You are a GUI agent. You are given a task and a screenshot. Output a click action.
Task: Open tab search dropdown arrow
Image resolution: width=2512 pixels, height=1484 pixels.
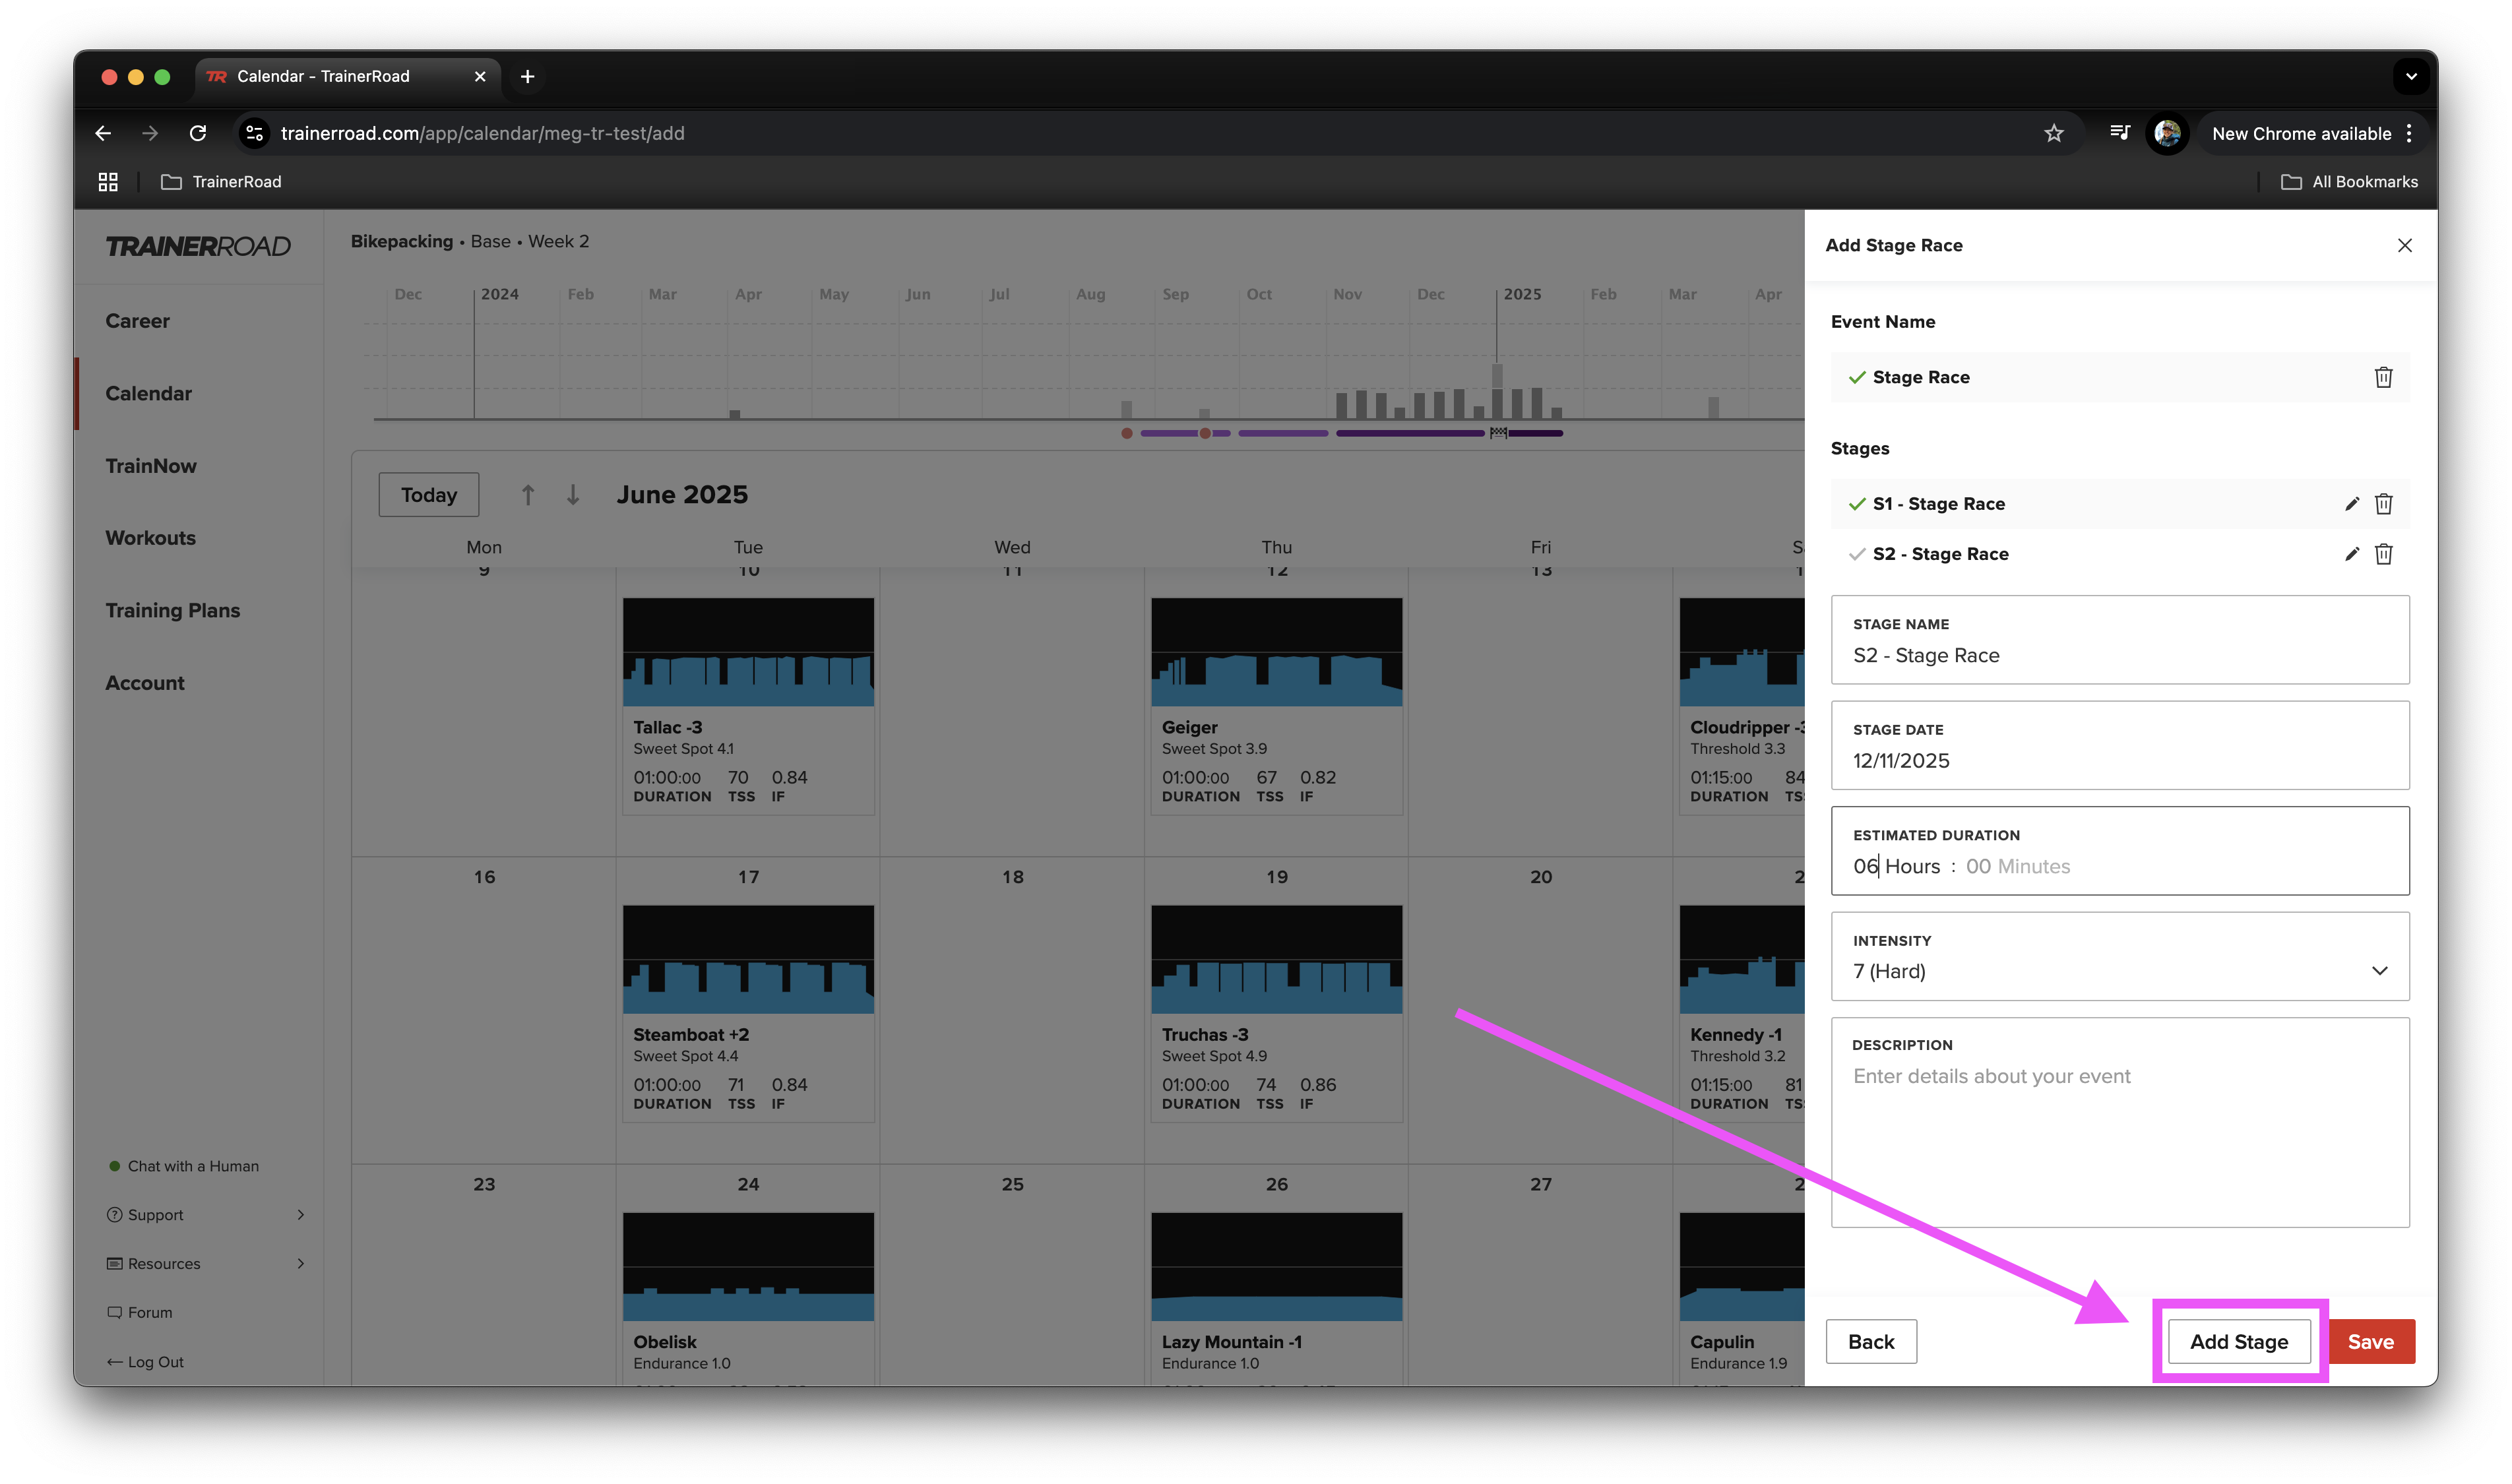[2411, 76]
